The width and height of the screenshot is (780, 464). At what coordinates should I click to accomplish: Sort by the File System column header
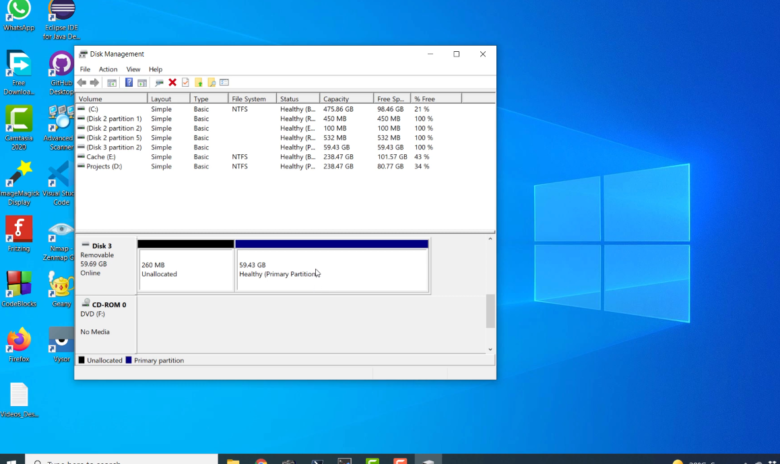pos(252,98)
